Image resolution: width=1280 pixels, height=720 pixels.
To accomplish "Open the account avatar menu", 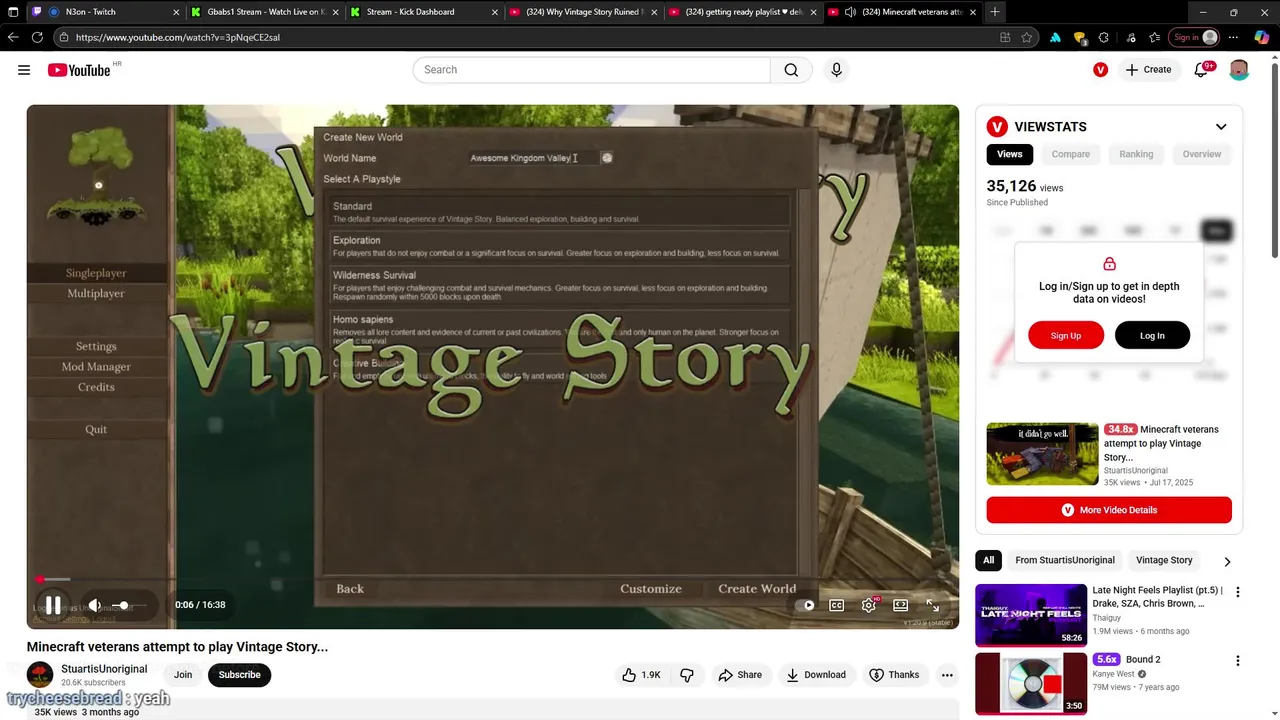I will point(1239,70).
